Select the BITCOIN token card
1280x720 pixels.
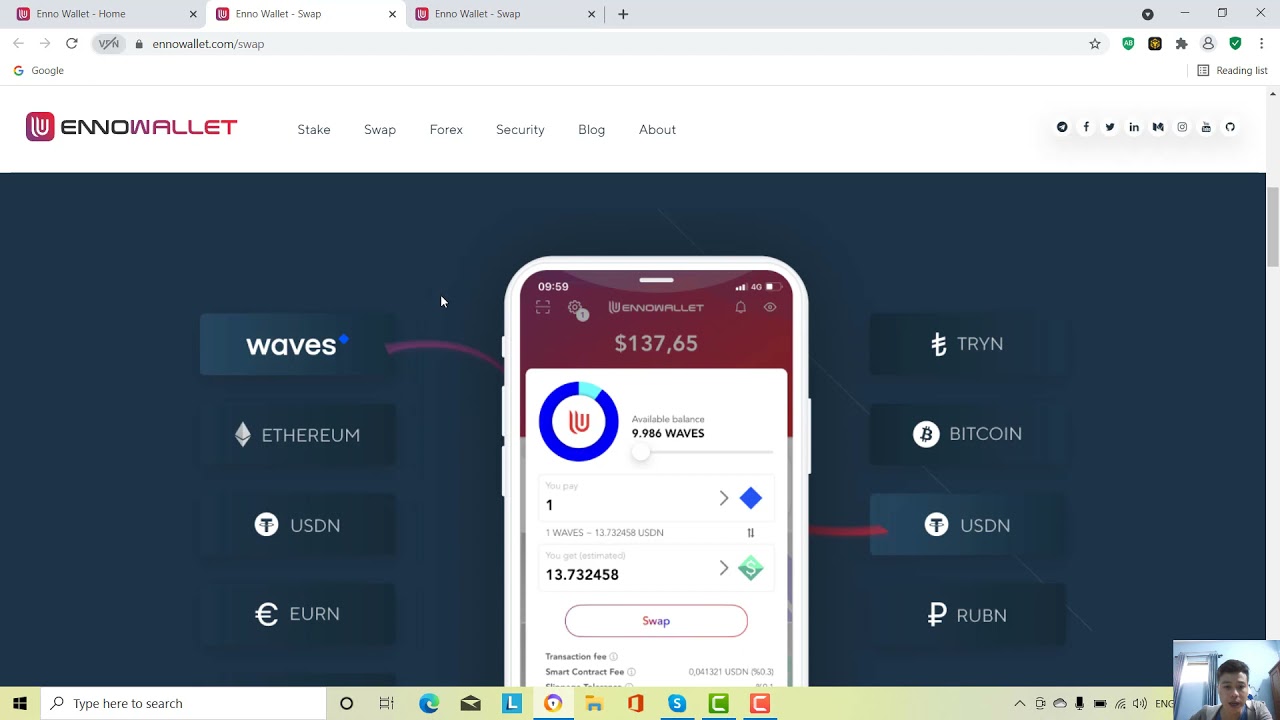click(967, 434)
